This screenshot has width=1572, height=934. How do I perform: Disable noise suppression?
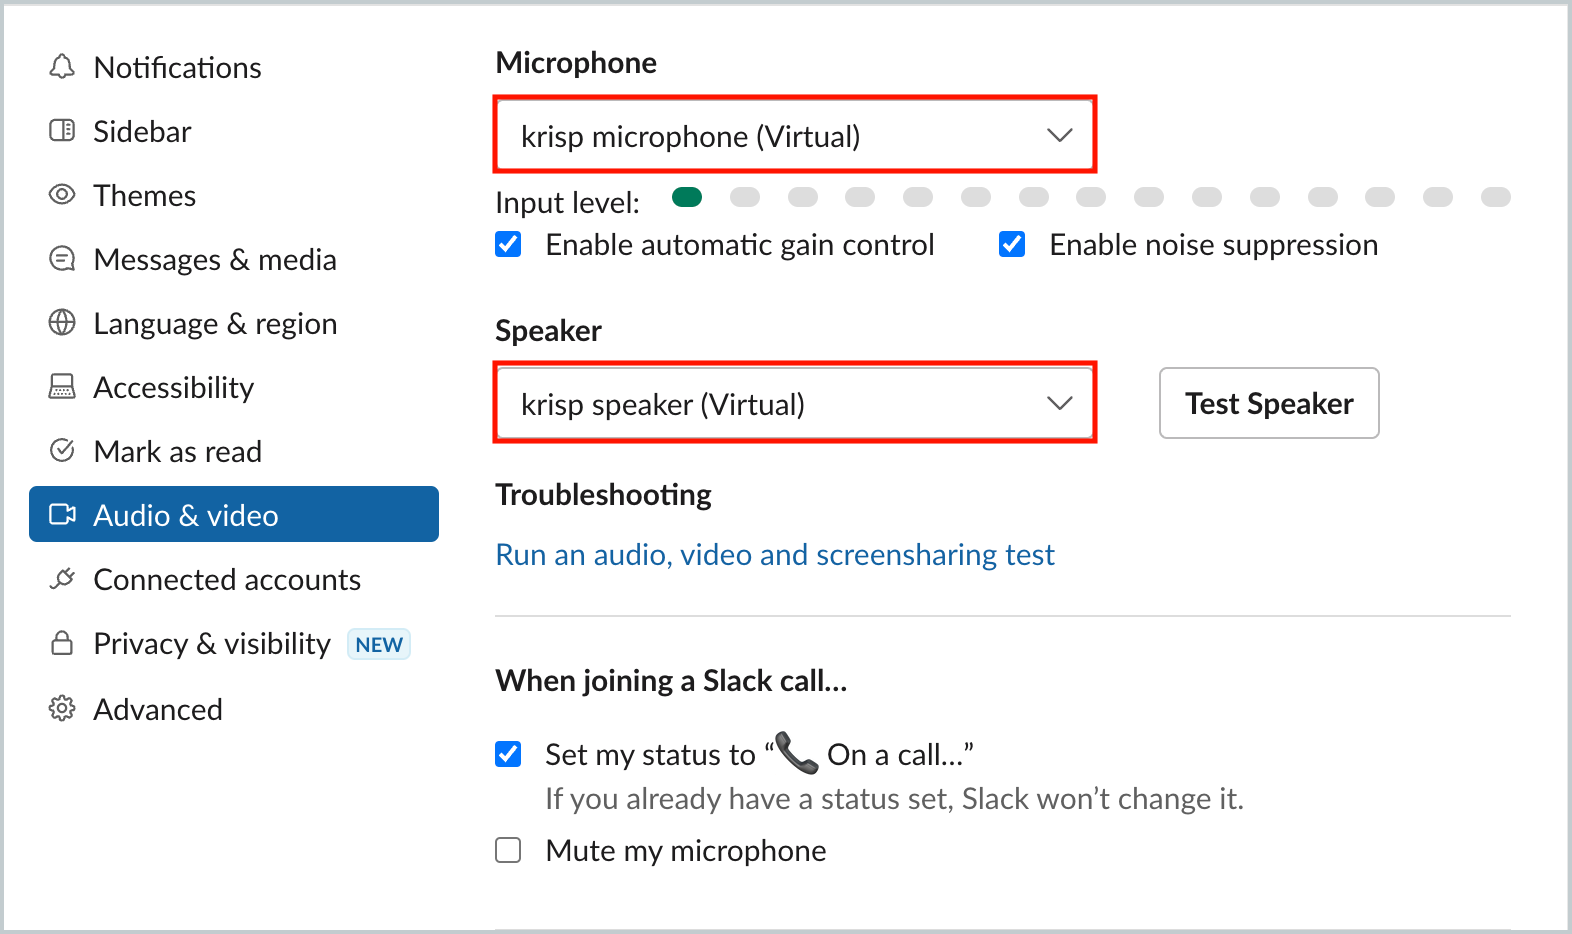click(x=1012, y=244)
